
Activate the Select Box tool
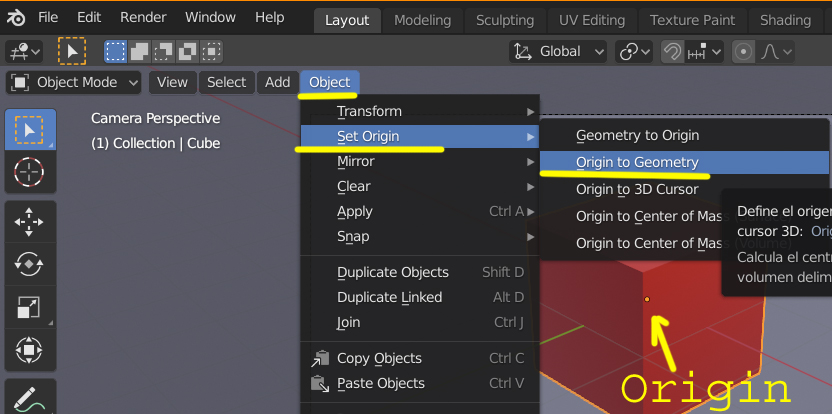[28, 129]
